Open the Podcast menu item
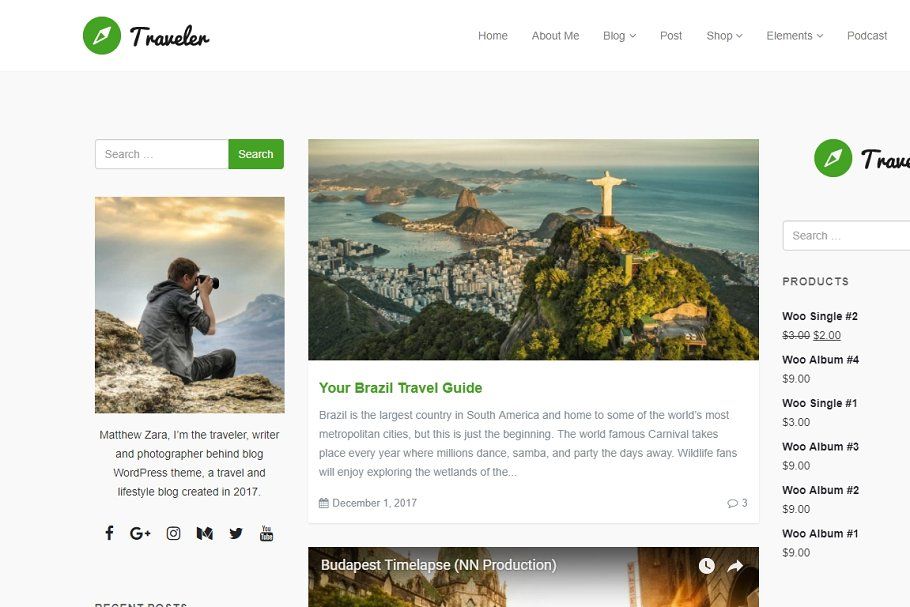Screen dimensions: 910x607 867,35
